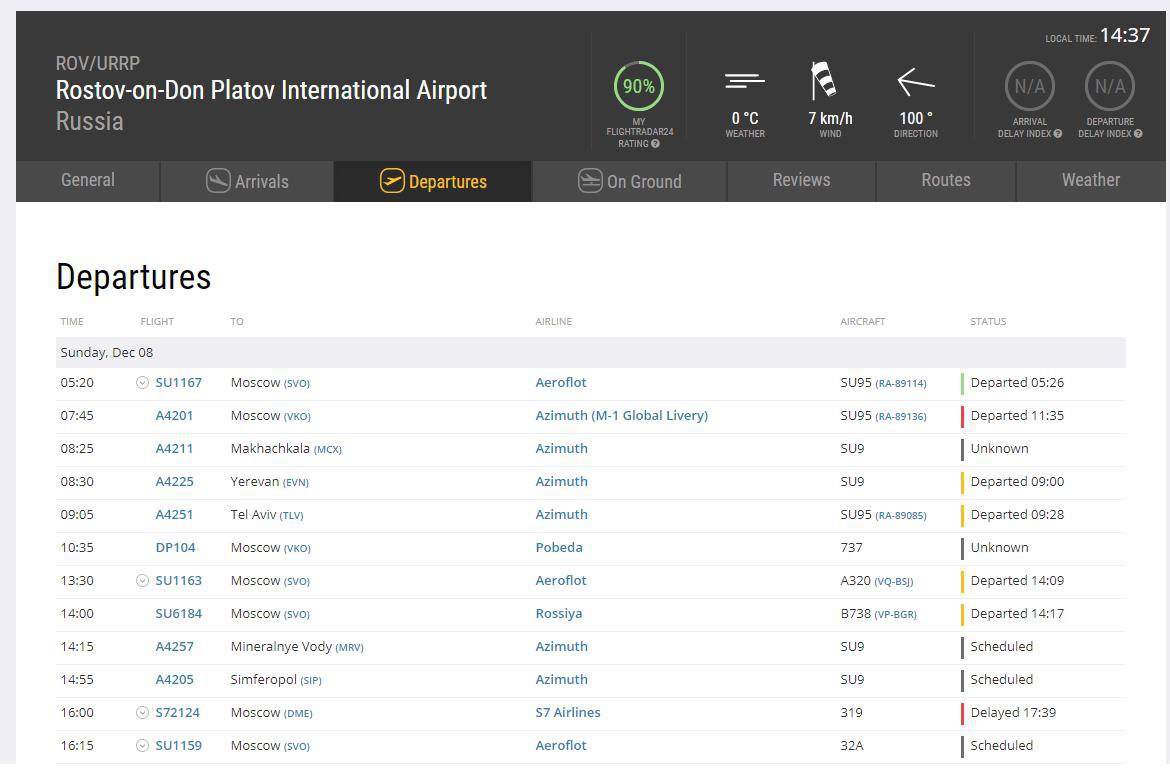1170x770 pixels.
Task: Click the STATUS column header
Action: 988,322
